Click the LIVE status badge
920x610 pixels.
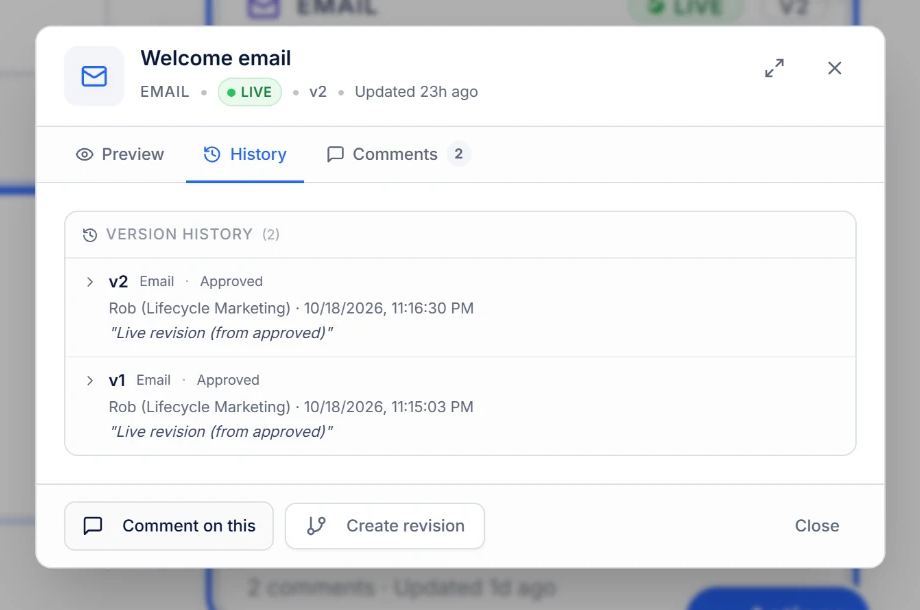[250, 92]
